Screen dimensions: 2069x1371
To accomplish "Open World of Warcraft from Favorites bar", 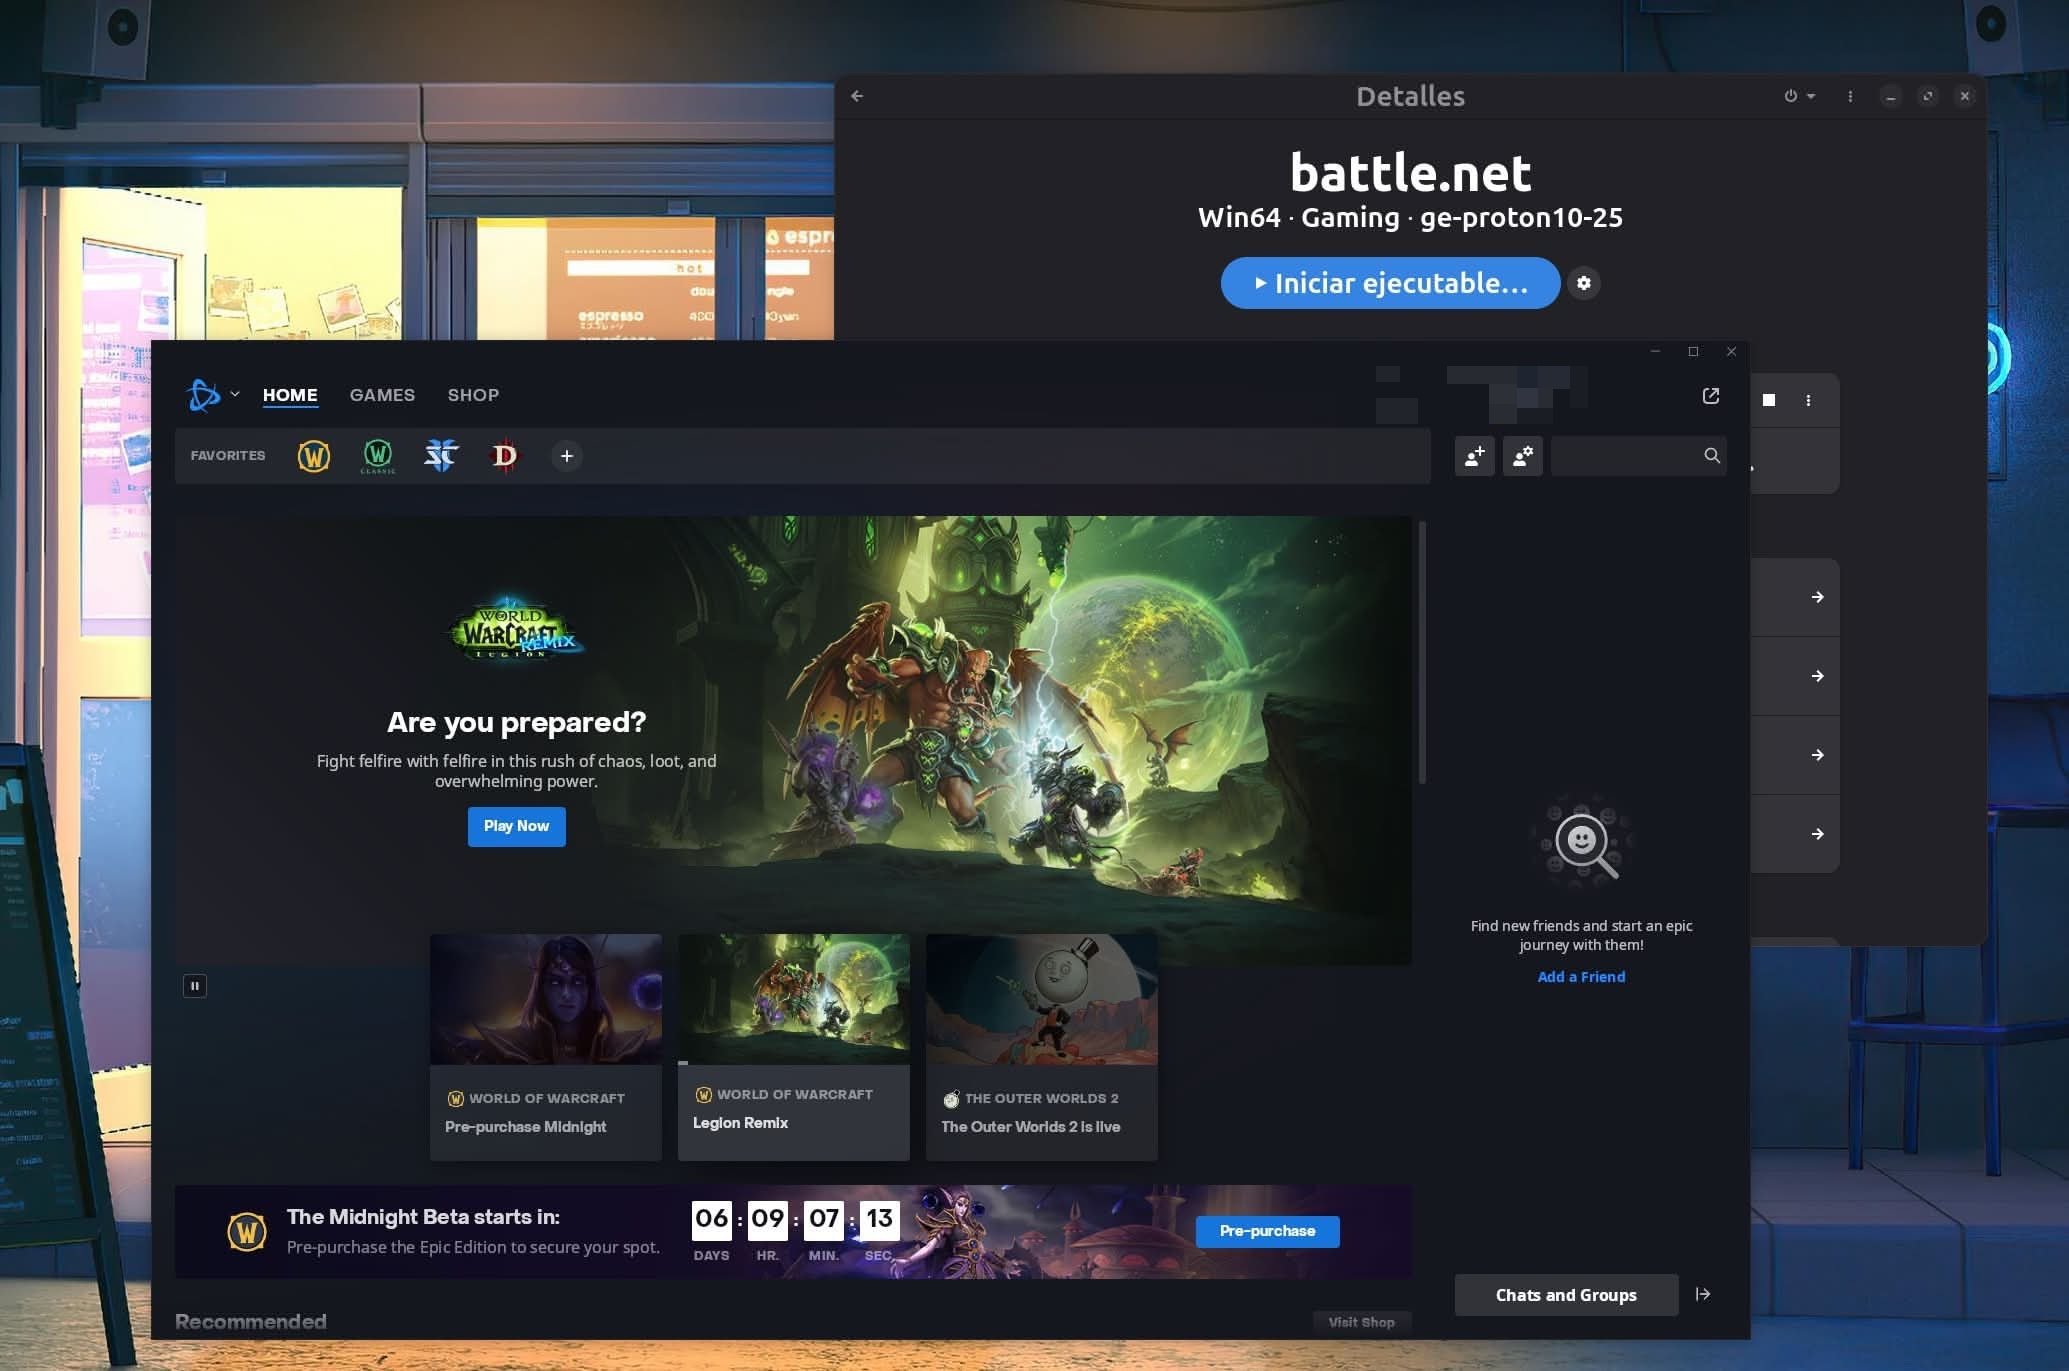I will (314, 456).
